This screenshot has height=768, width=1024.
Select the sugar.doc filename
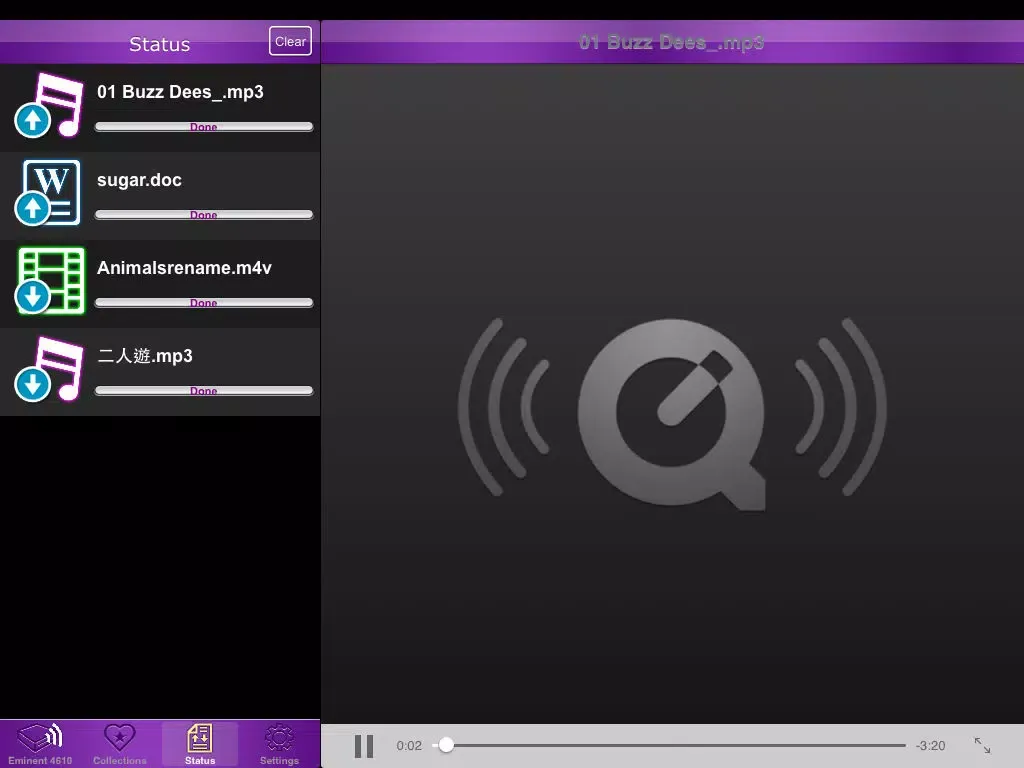(139, 180)
